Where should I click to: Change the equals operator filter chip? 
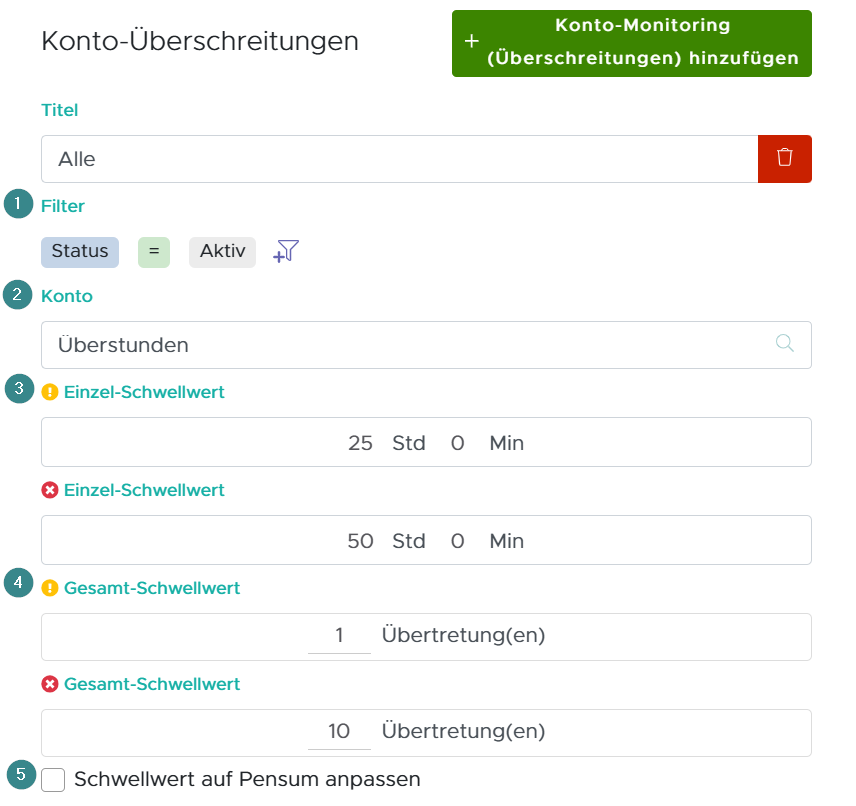[x=153, y=252]
